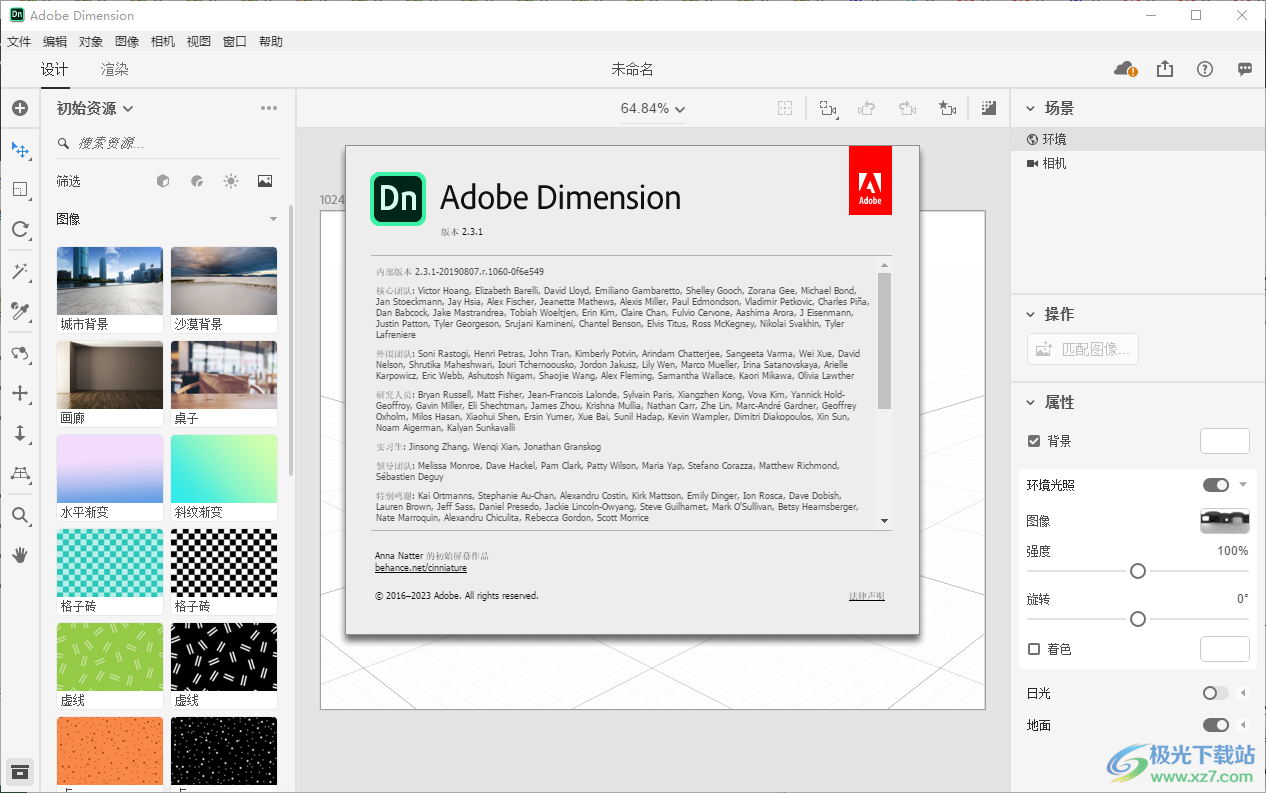
Task: Filter assets by images icon
Action: (x=265, y=181)
